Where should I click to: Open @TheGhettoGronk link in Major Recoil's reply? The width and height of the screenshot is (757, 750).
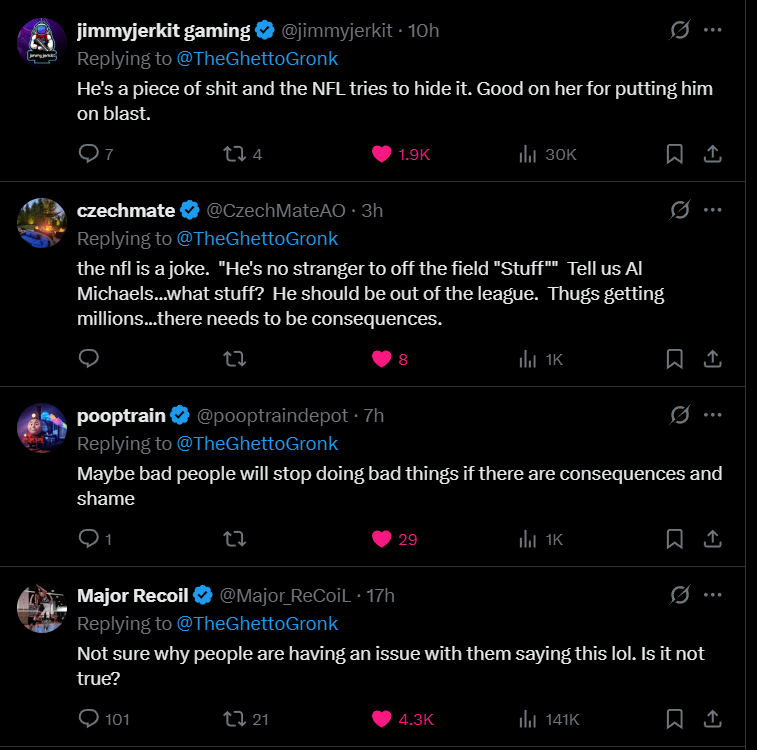point(257,623)
